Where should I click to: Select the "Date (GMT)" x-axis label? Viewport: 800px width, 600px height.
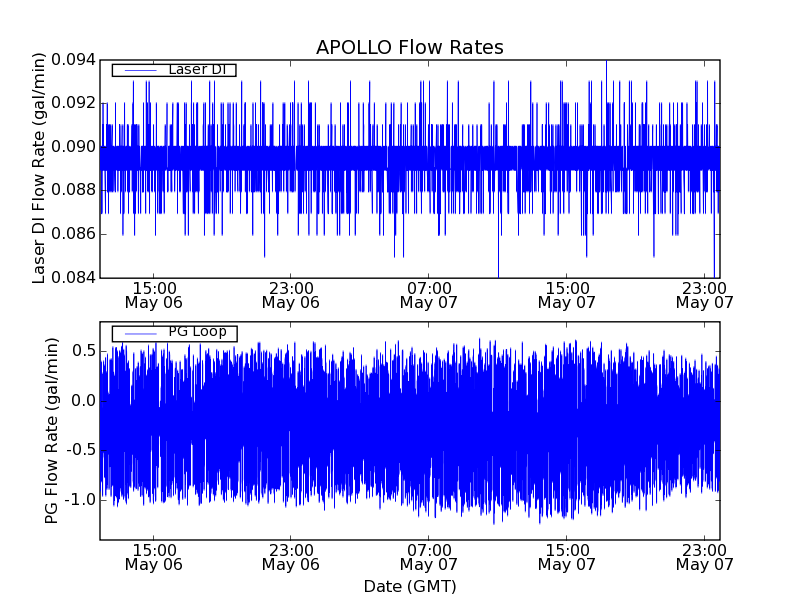click(x=409, y=586)
